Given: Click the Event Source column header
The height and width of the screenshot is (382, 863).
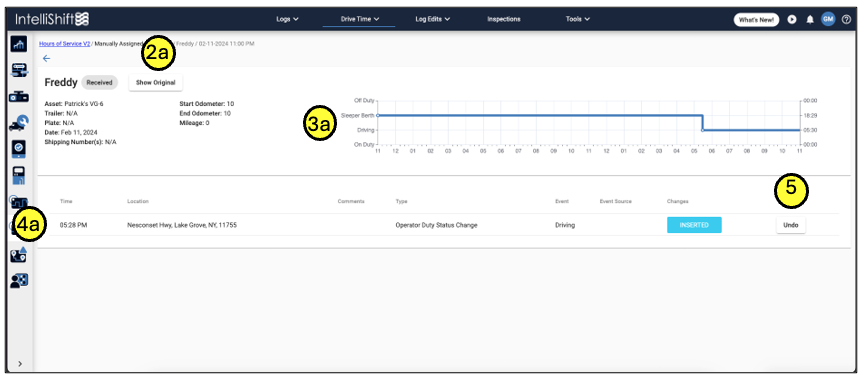Looking at the screenshot, I should [x=615, y=201].
